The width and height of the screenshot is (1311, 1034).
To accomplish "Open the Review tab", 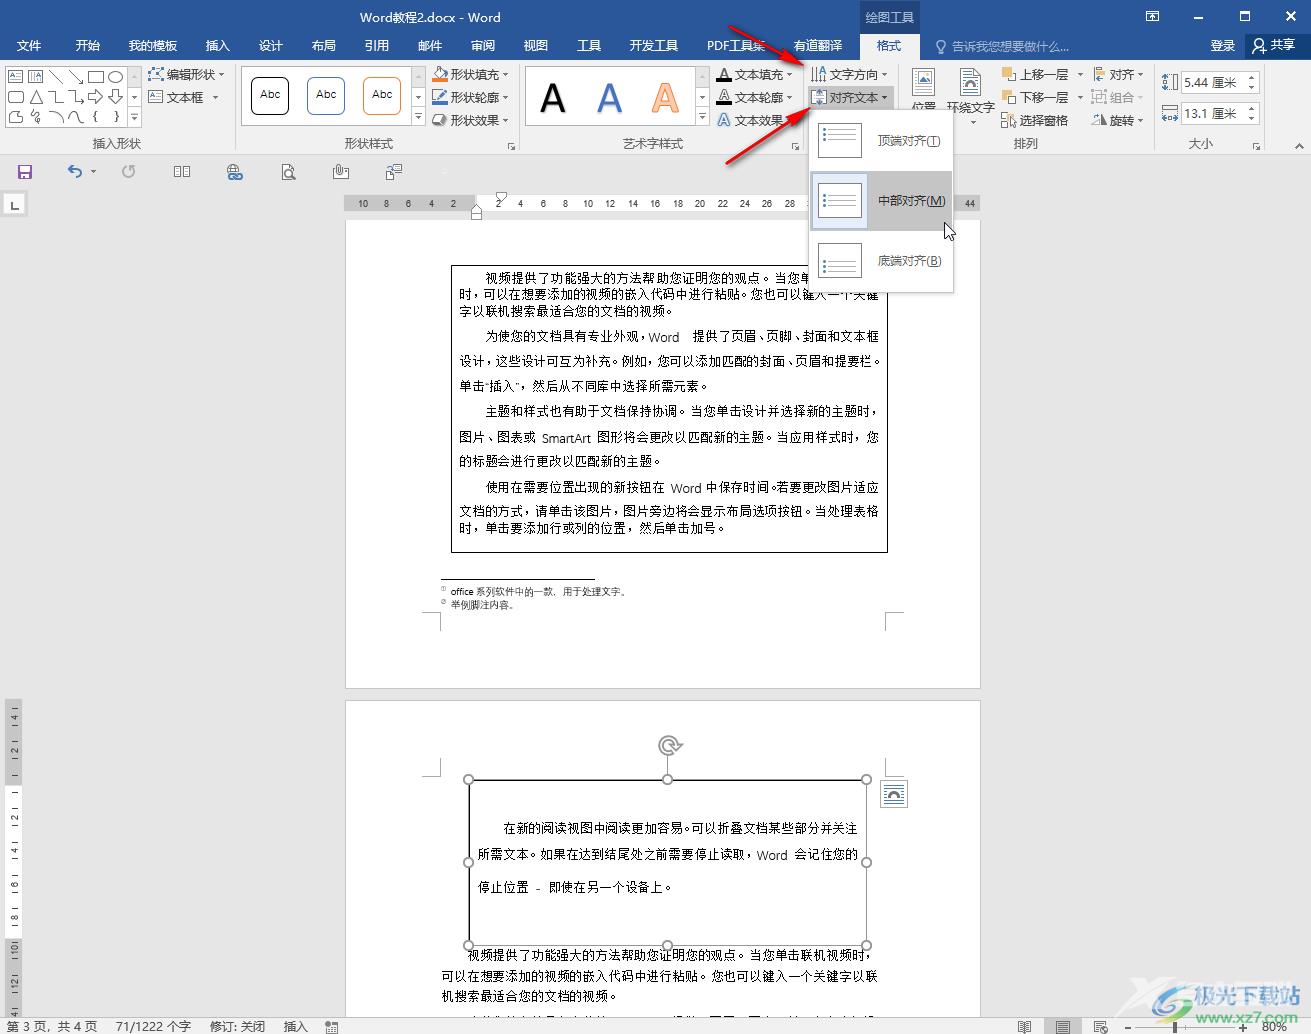I will point(483,46).
